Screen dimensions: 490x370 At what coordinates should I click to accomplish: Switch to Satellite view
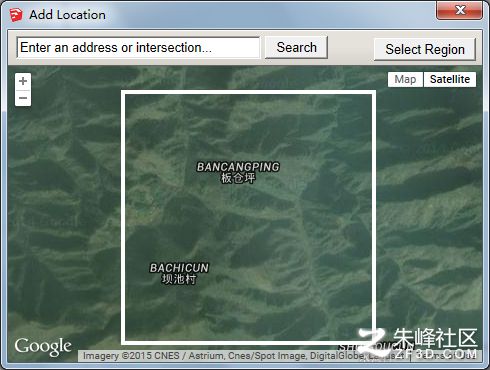click(x=450, y=79)
